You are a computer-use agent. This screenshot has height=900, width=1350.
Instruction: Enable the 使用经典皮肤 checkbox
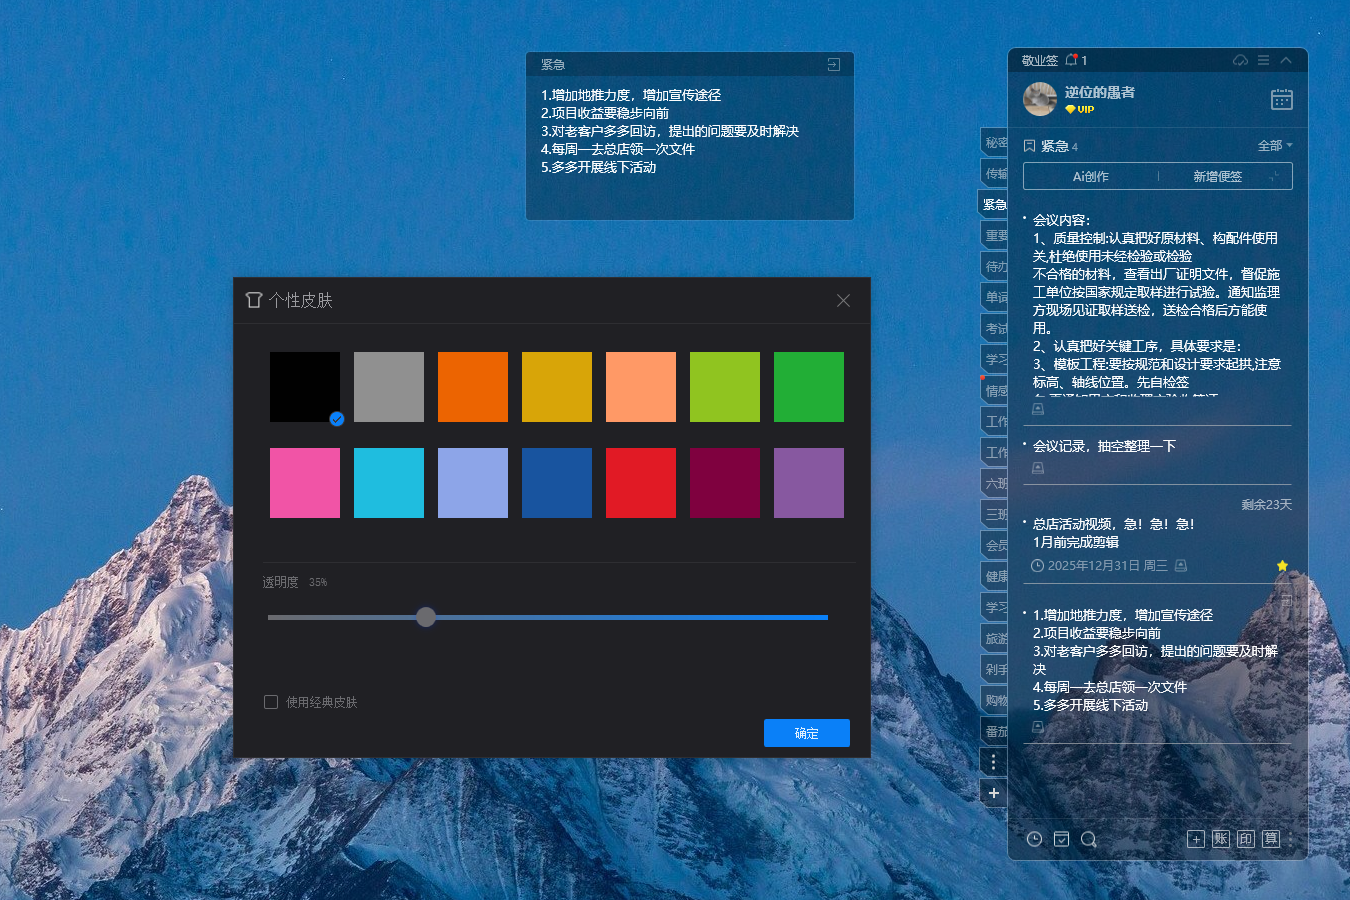pos(271,702)
